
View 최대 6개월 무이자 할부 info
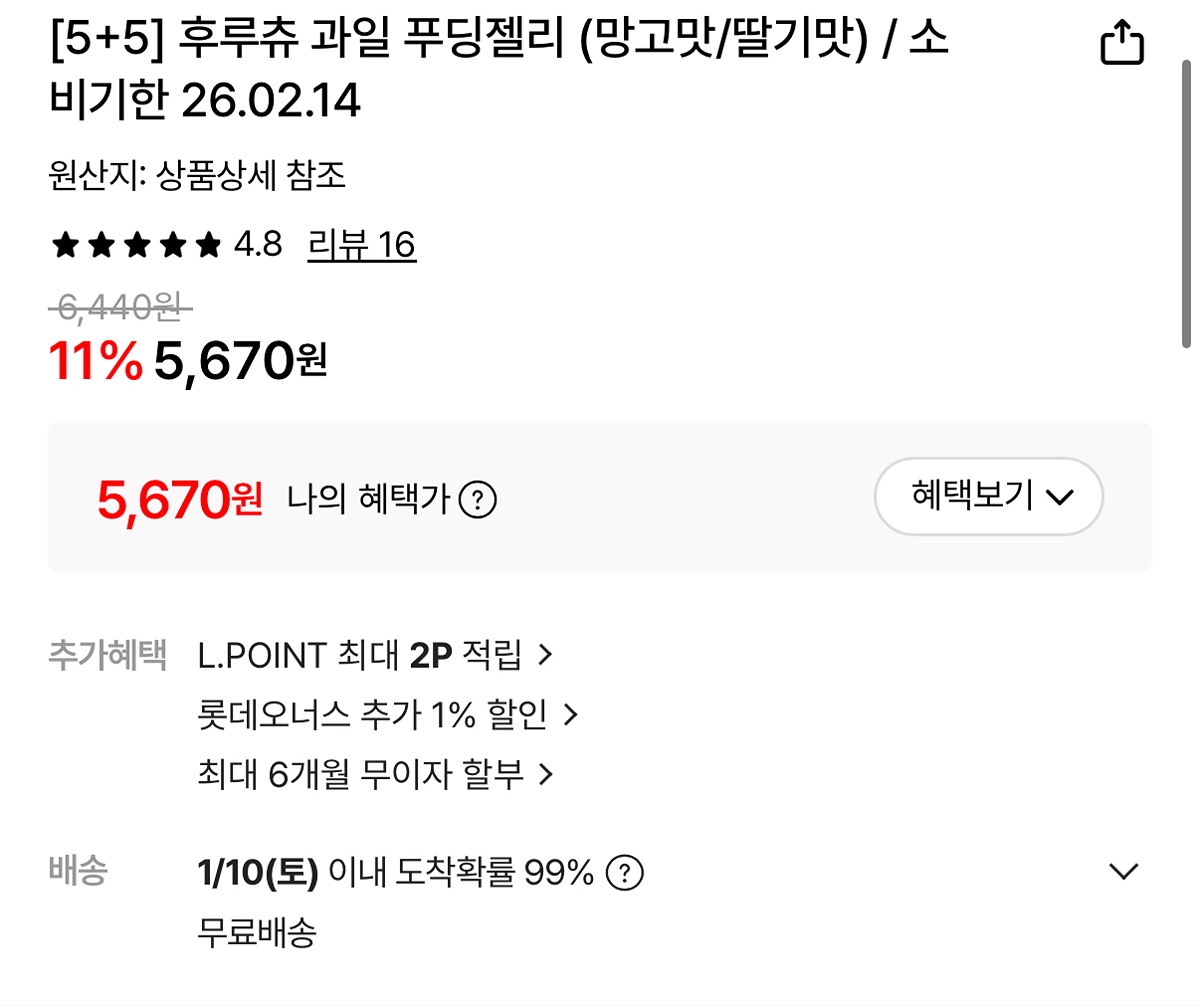[x=361, y=774]
